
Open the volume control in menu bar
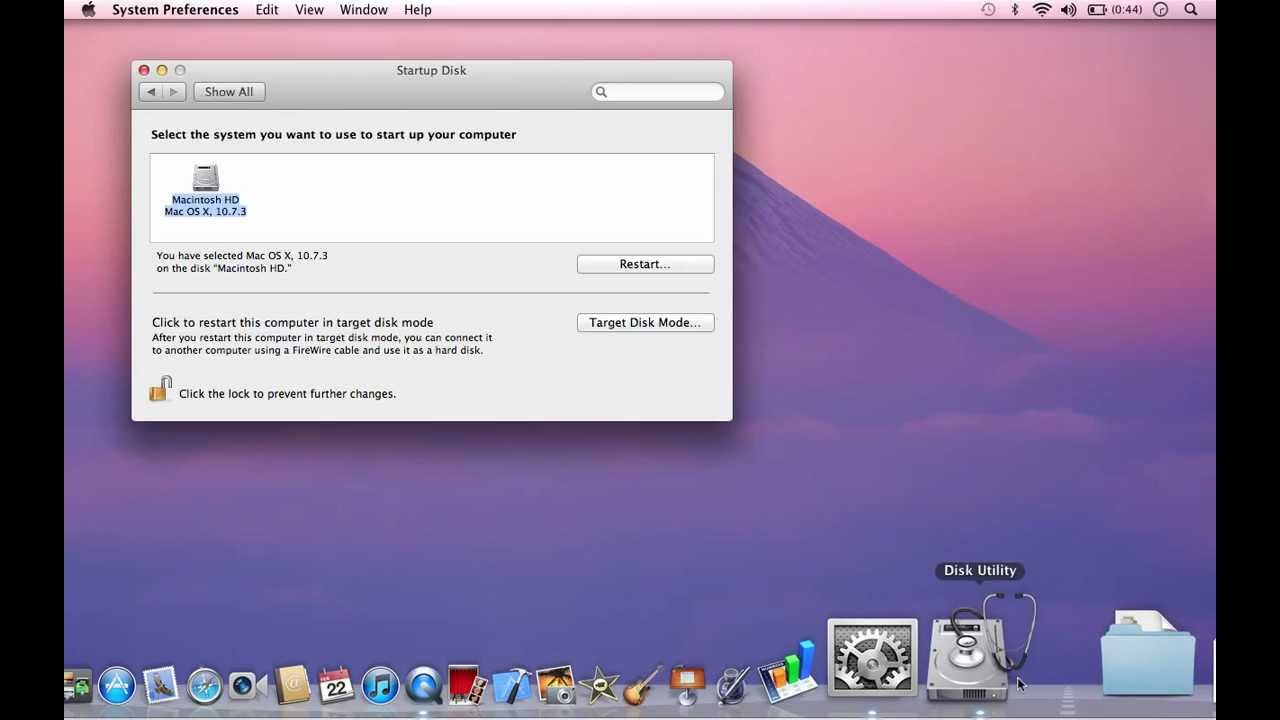click(1068, 9)
